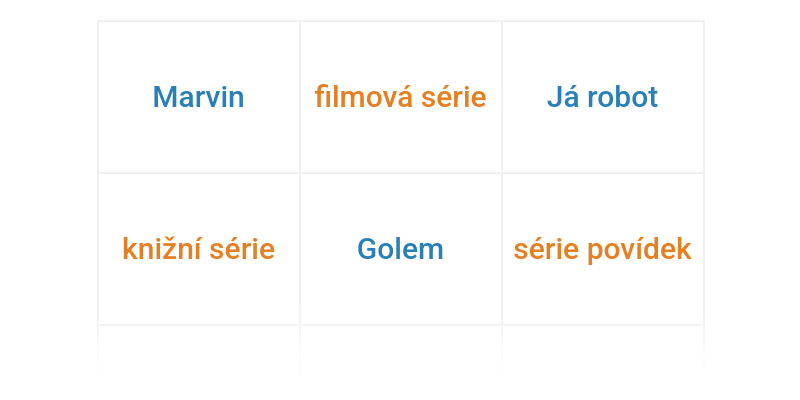This screenshot has height=400, width=800.
Task: Pick the 'knižní série' card
Action: pyautogui.click(x=199, y=249)
